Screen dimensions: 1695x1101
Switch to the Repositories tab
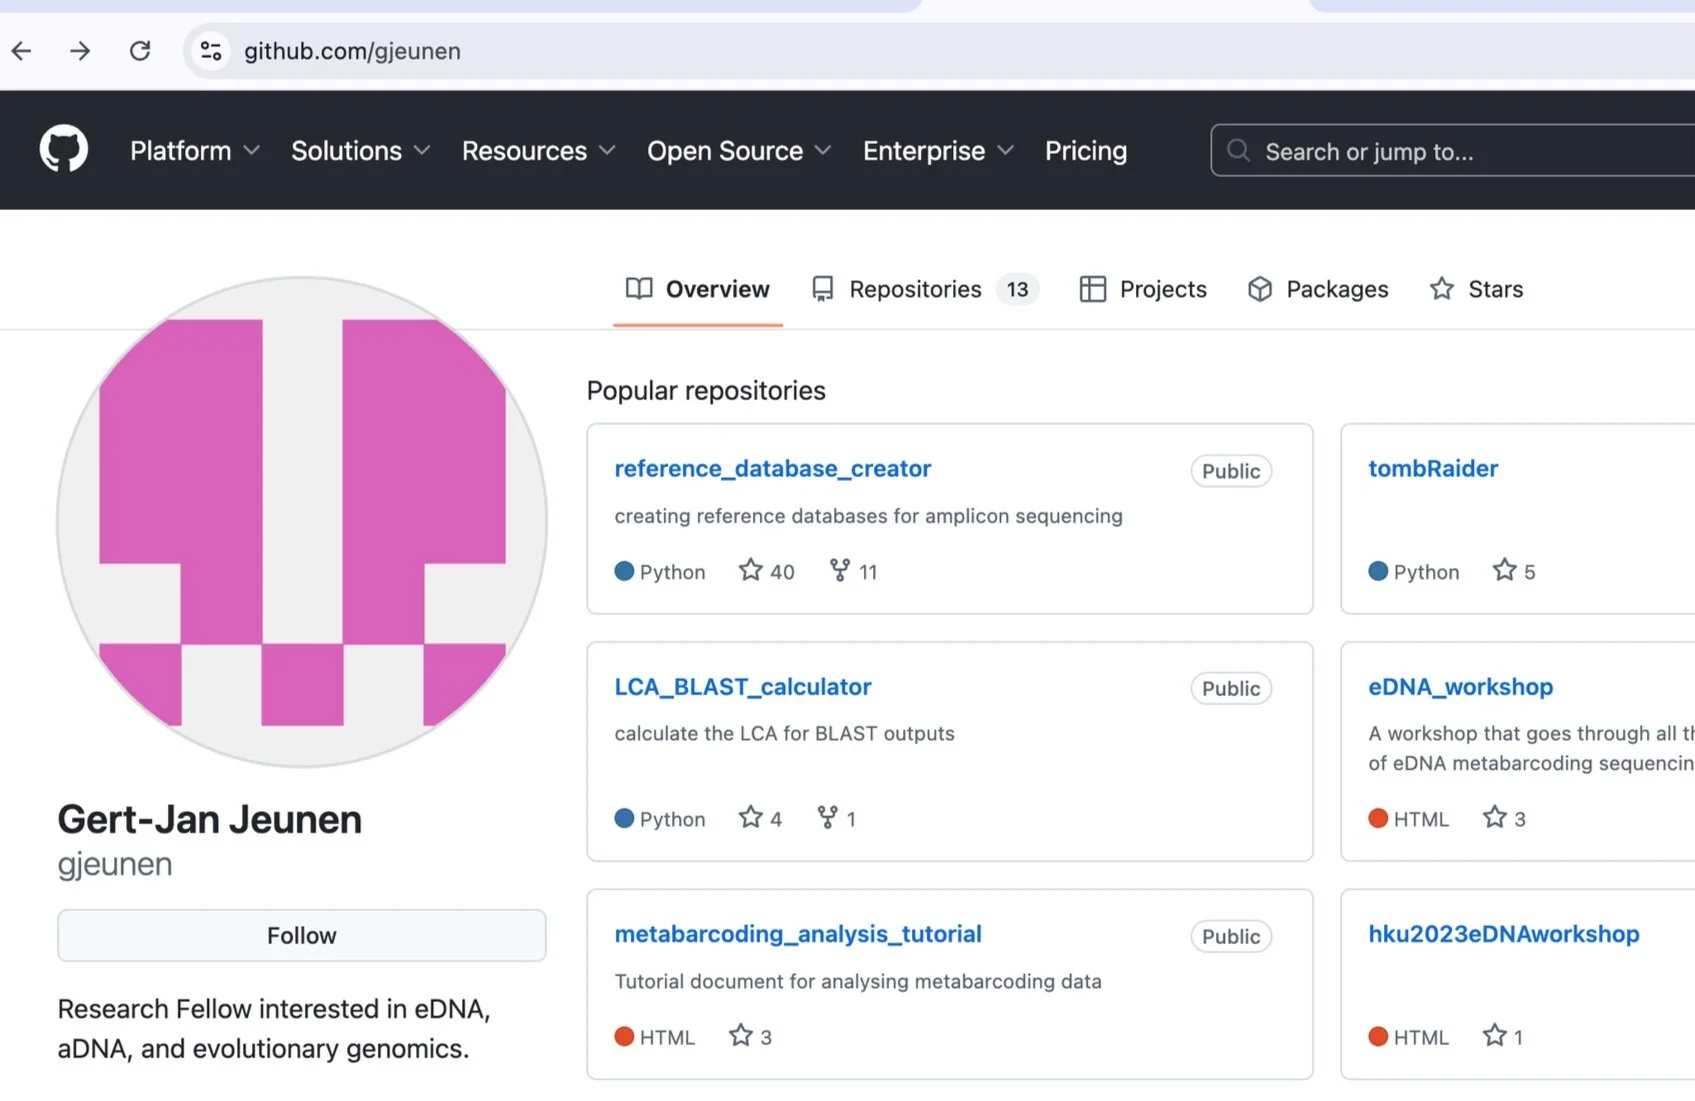tap(925, 289)
